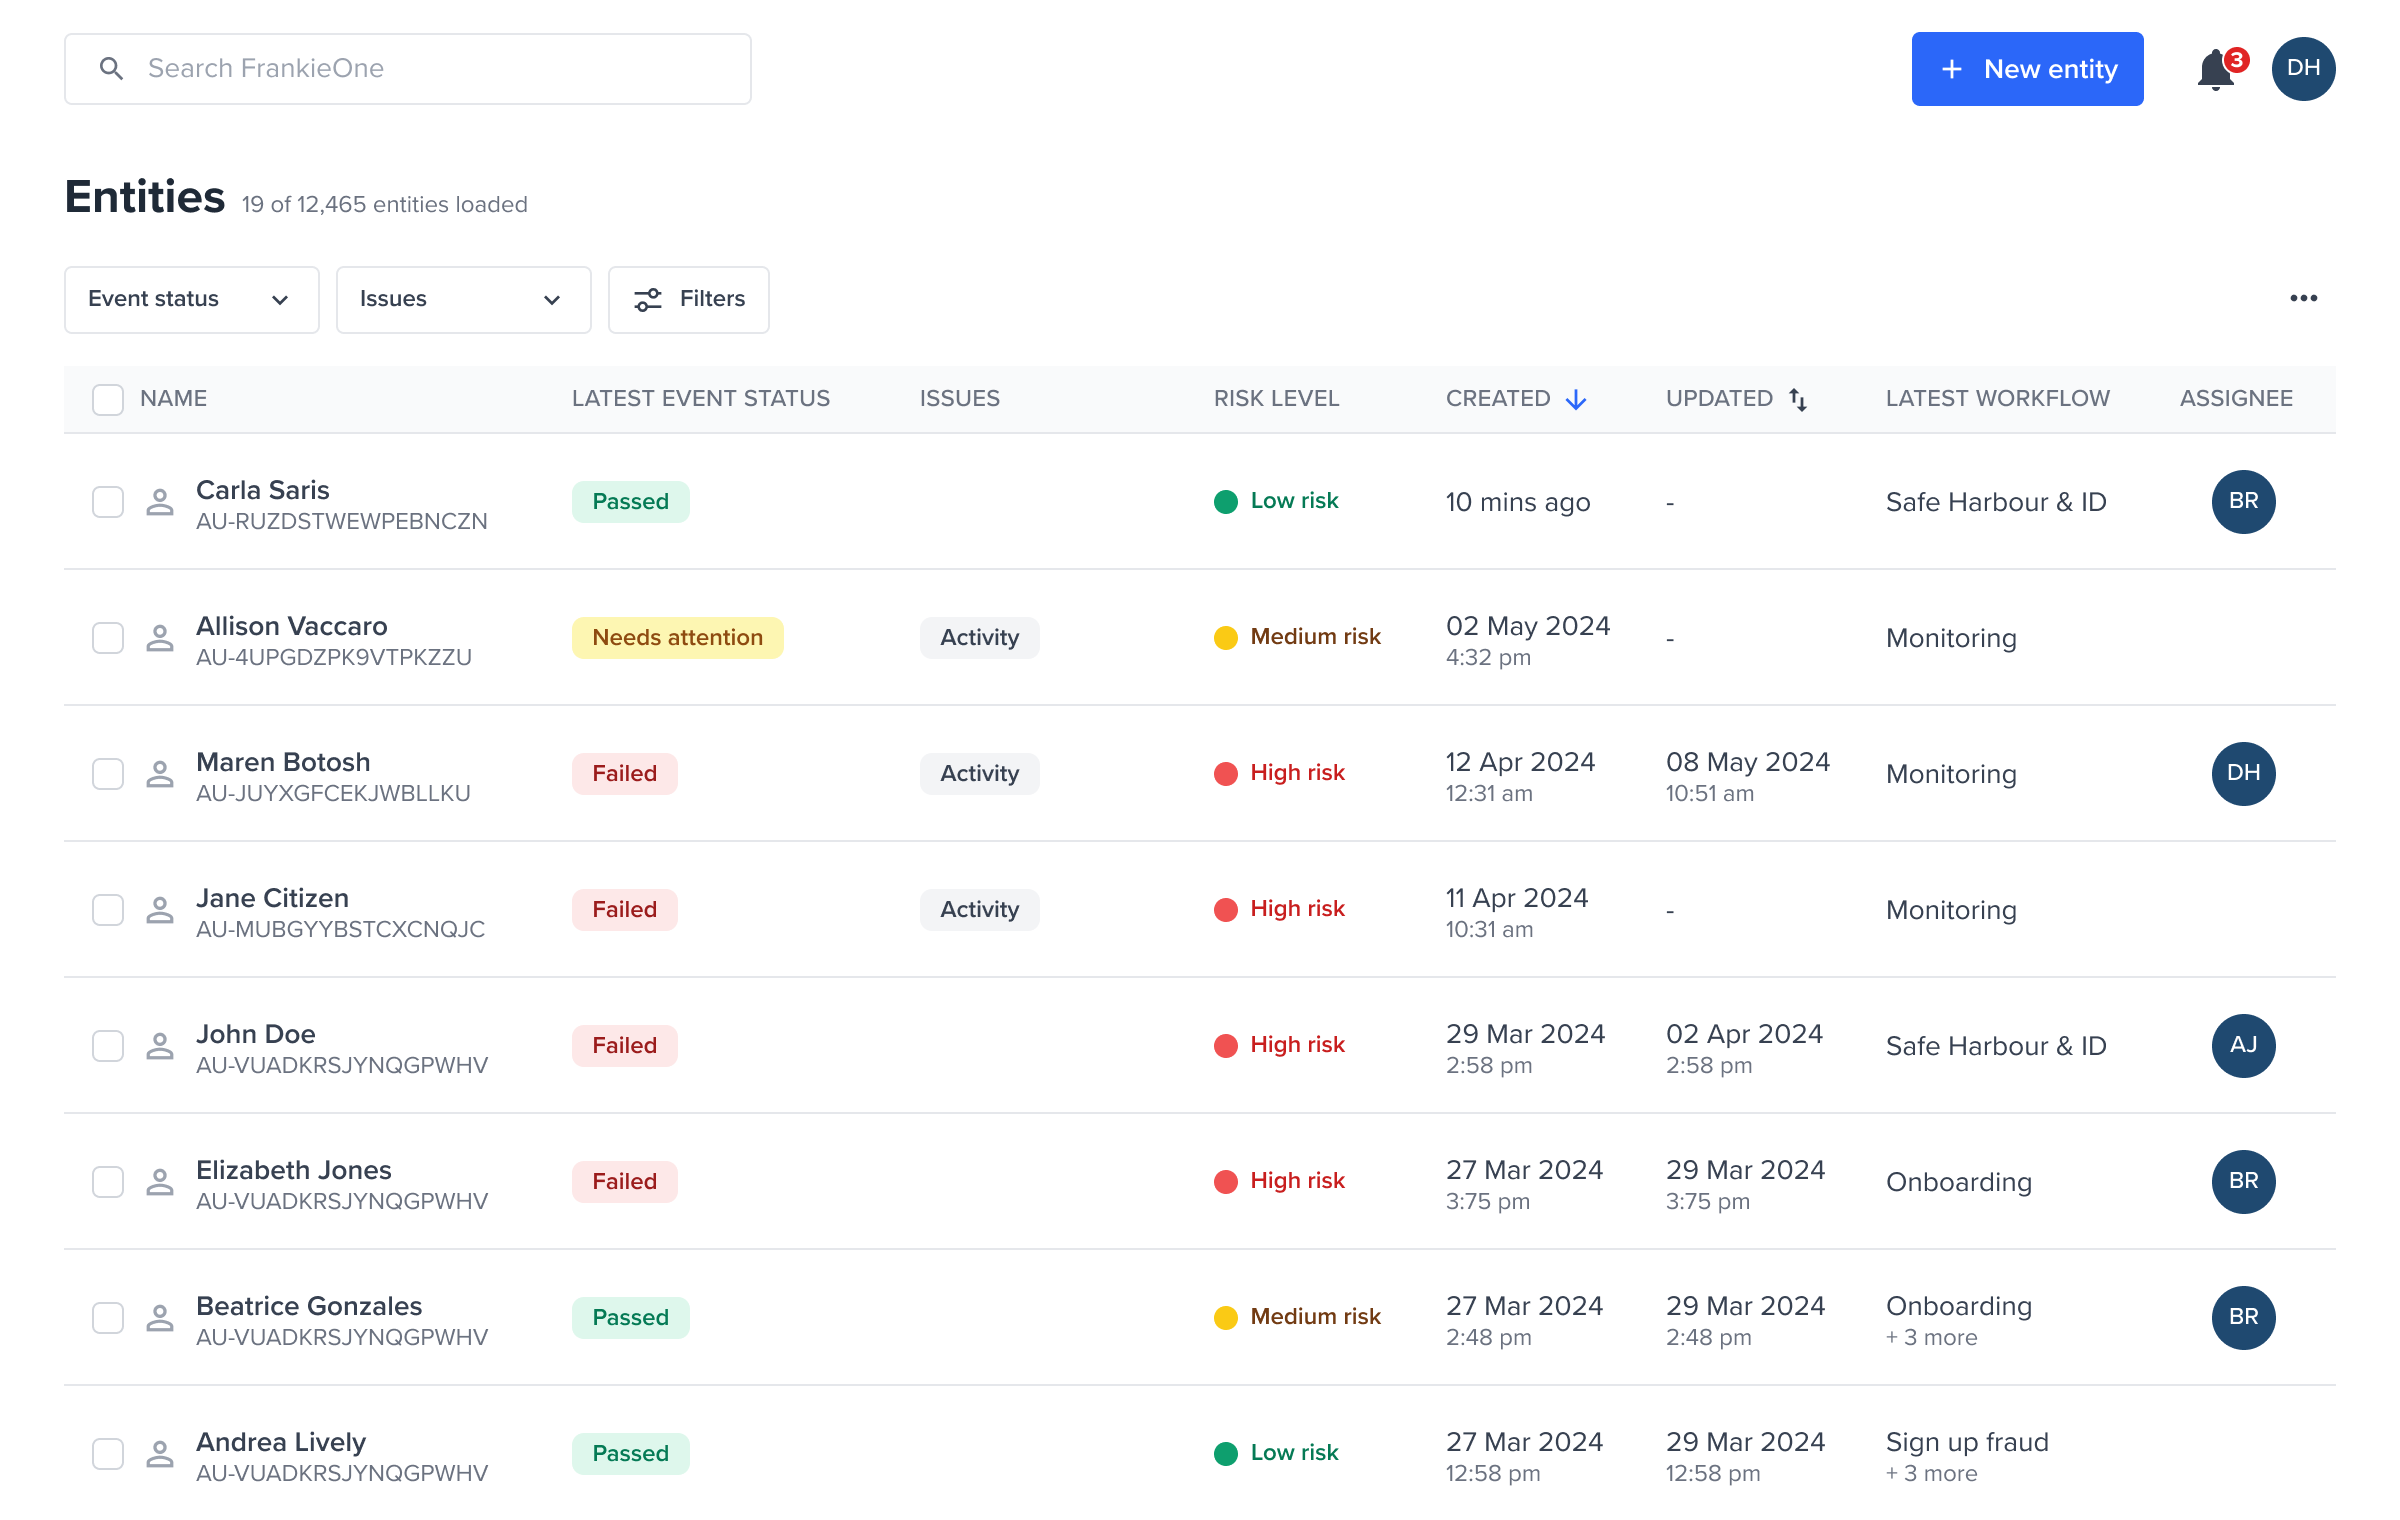
Task: Open the Issues filter dropdown
Action: point(463,300)
